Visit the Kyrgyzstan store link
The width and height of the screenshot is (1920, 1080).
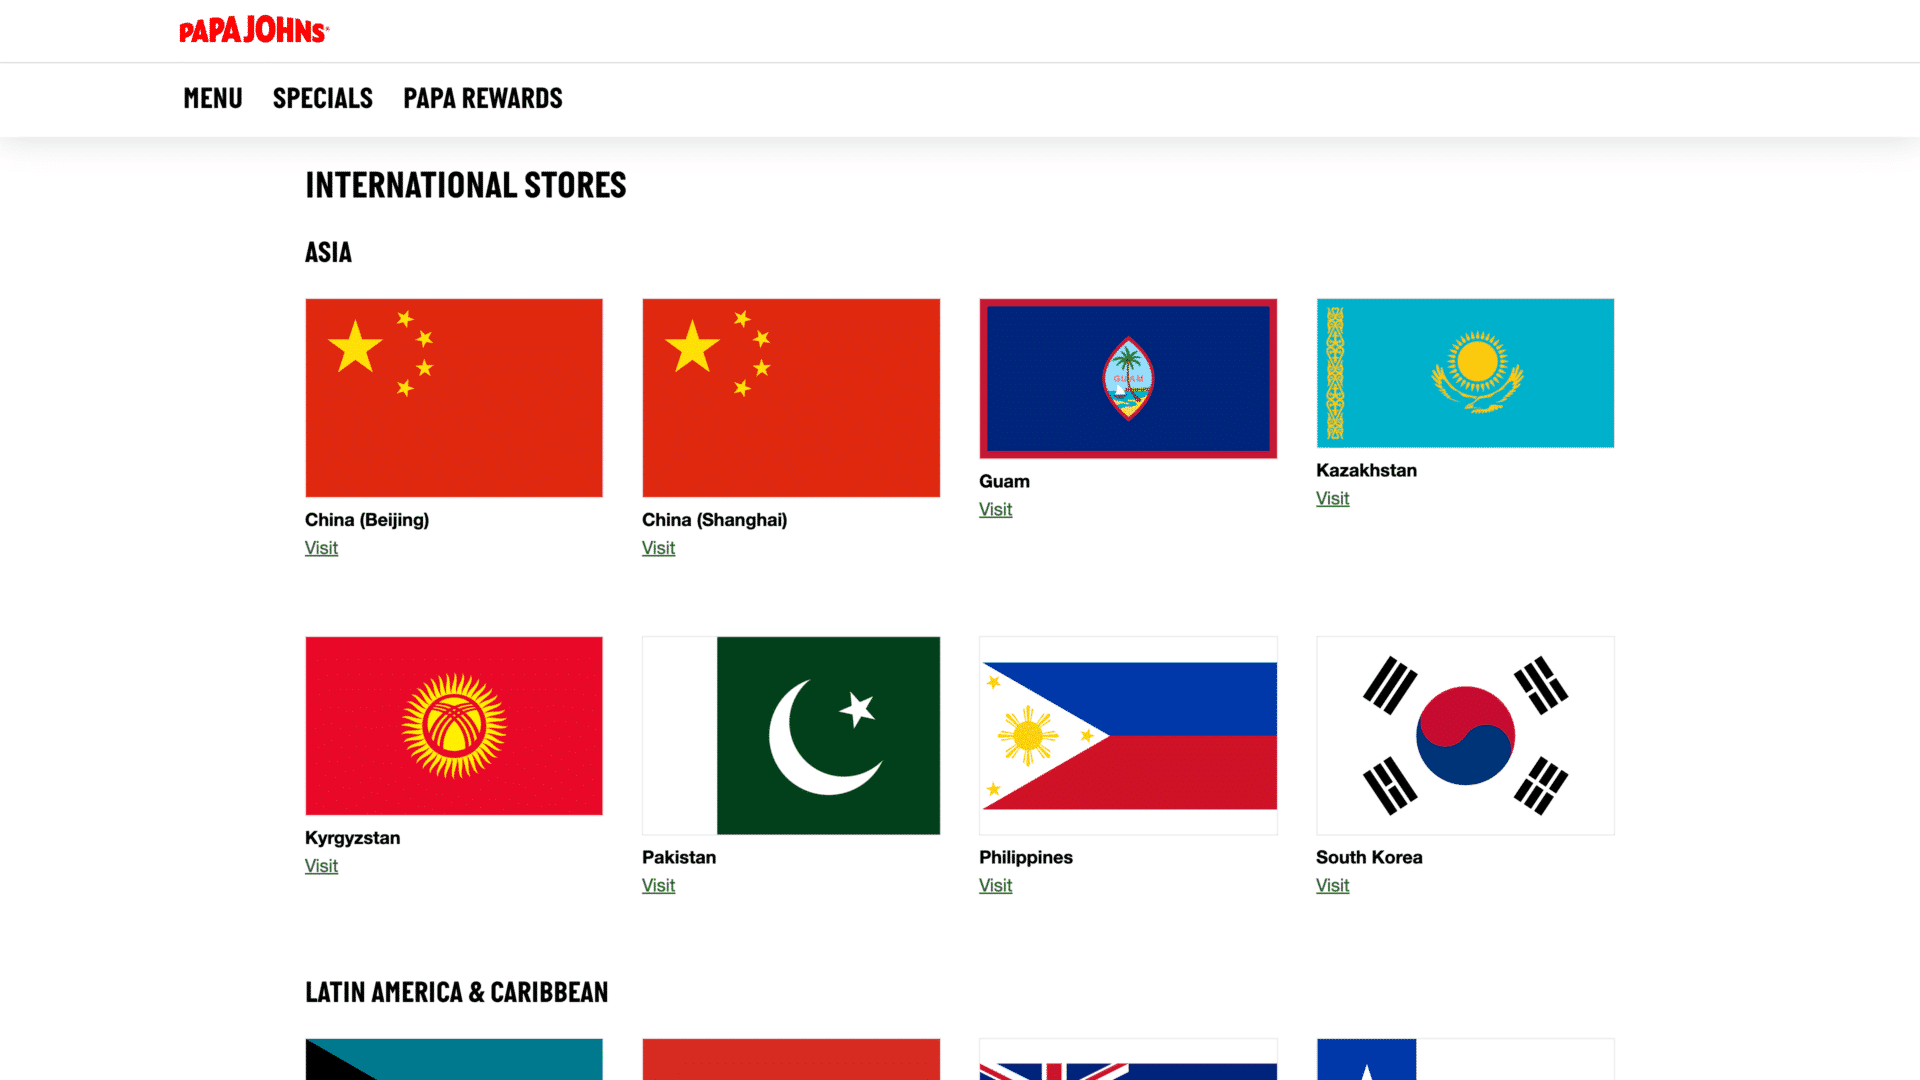click(x=321, y=866)
